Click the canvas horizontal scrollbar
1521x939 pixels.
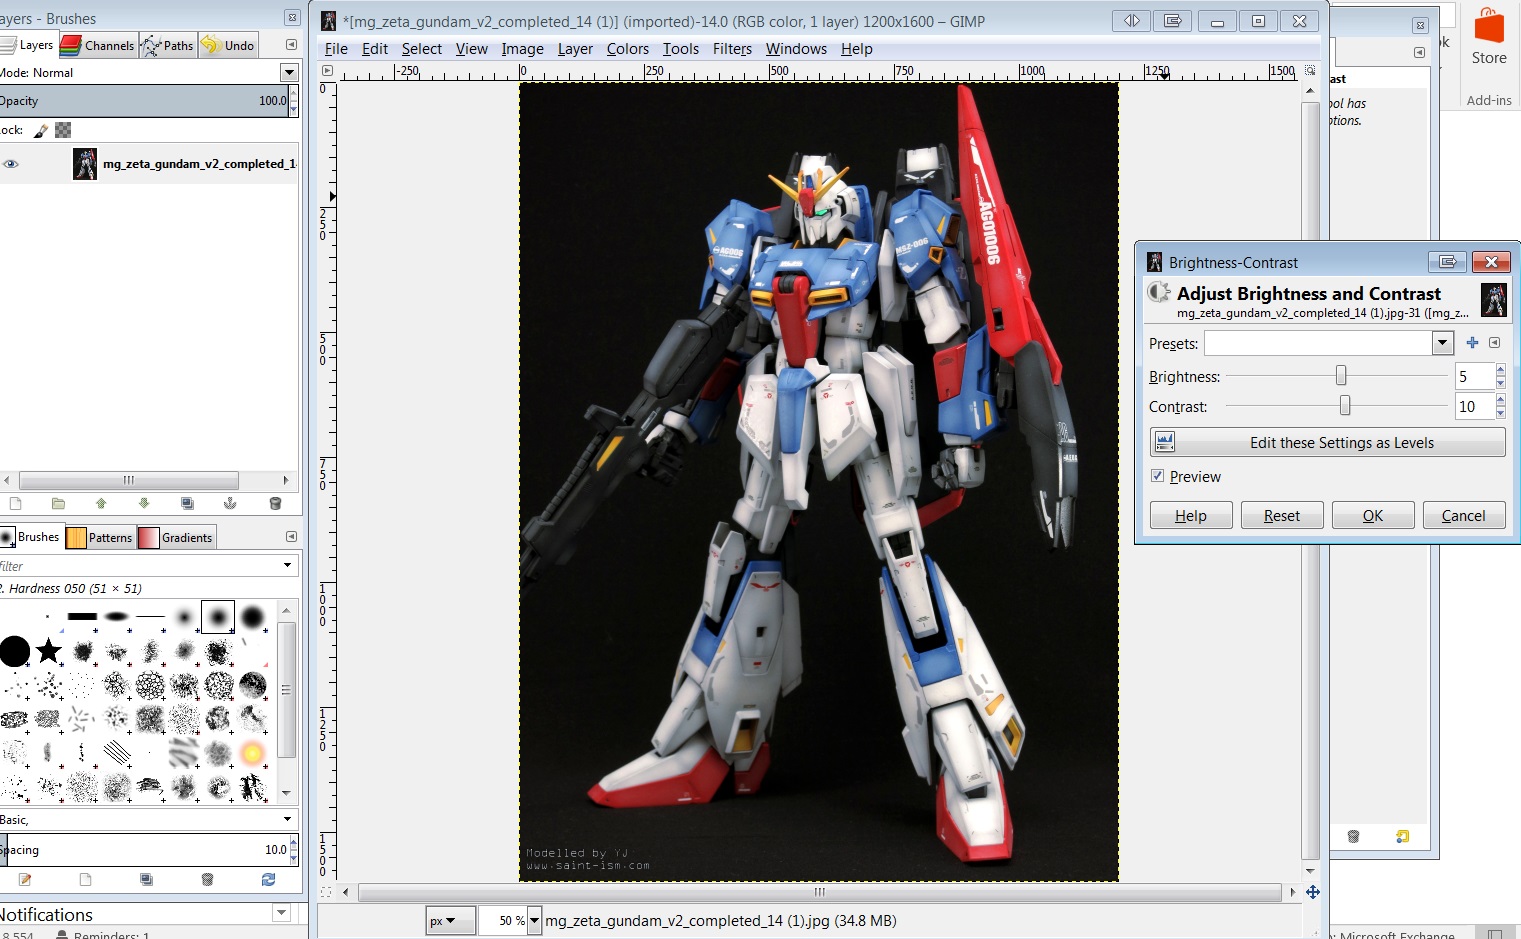(x=820, y=892)
